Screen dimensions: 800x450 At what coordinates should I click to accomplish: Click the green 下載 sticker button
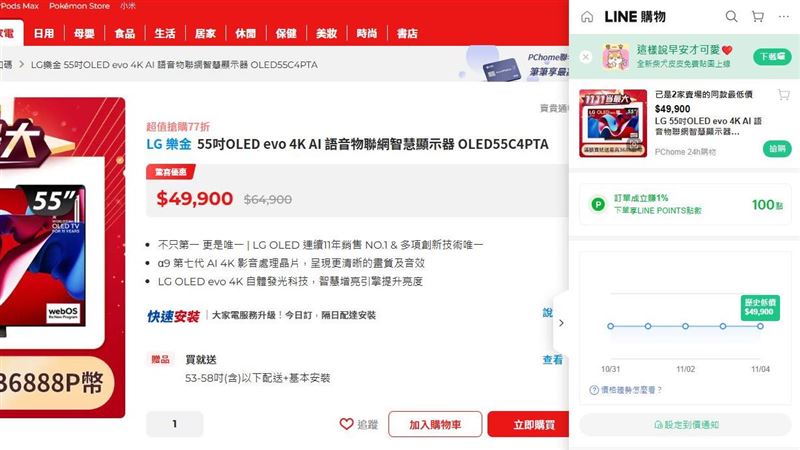772,57
